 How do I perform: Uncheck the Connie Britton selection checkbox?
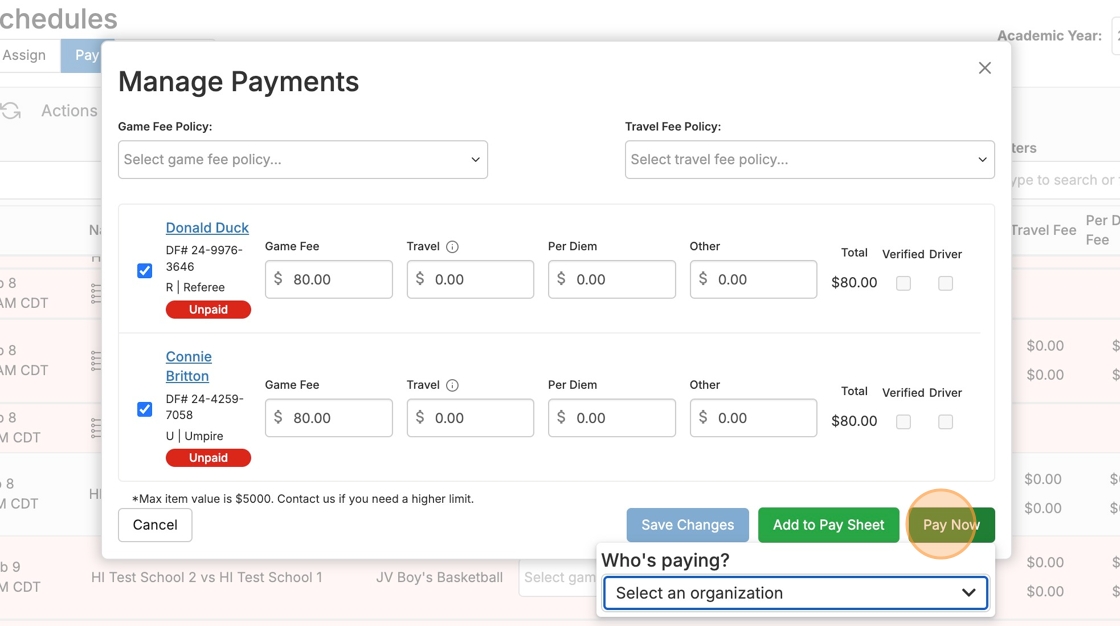[145, 409]
